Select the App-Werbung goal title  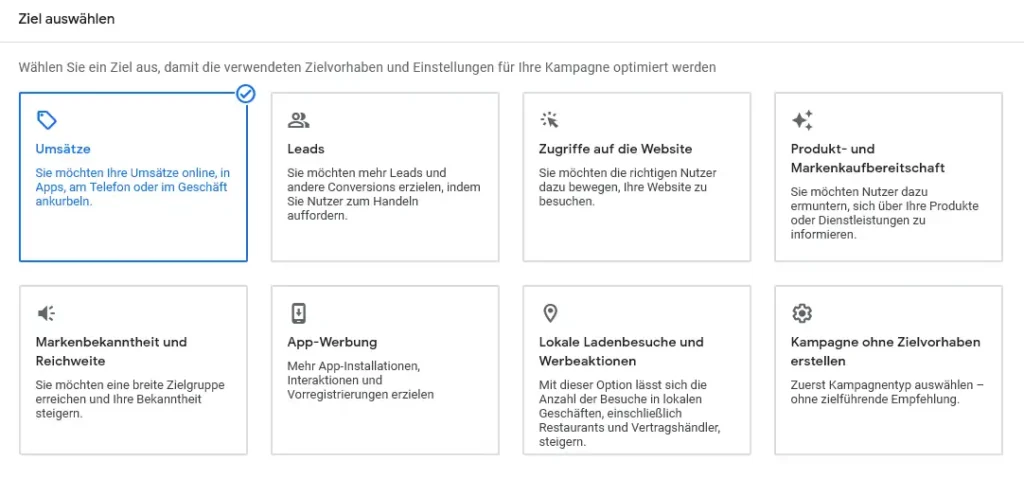(332, 342)
